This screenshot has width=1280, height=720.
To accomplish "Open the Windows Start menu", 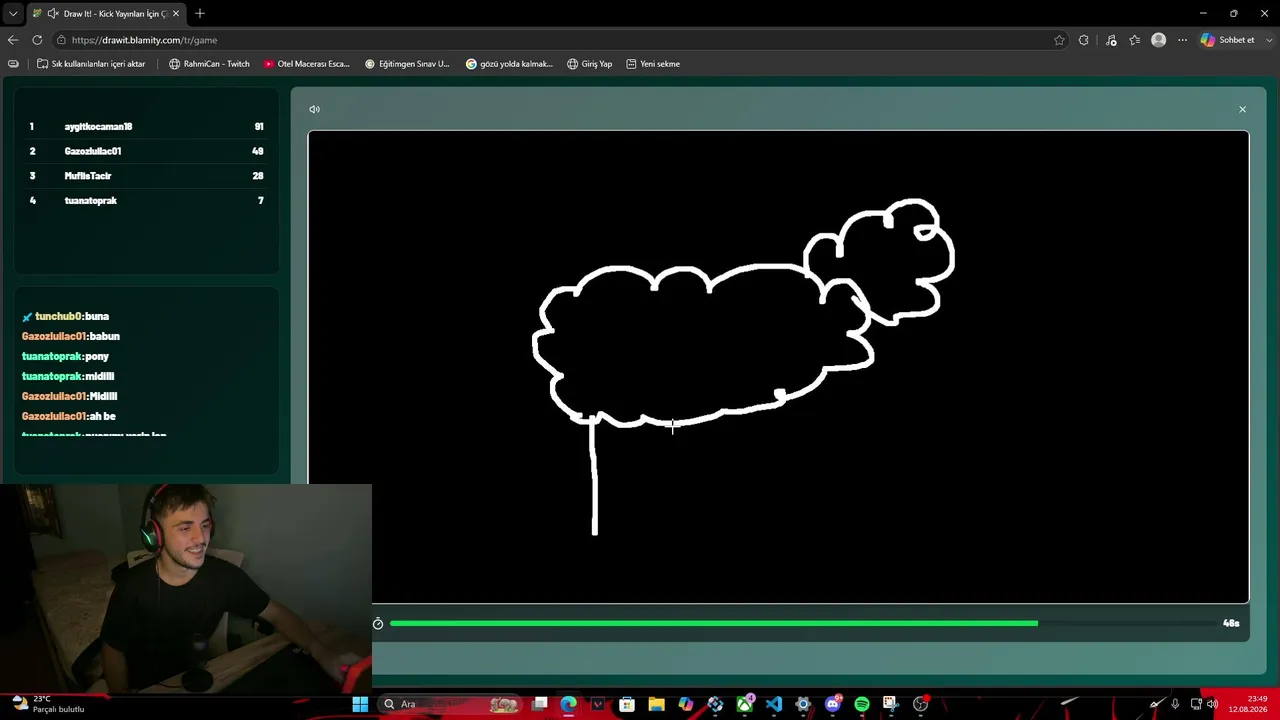I will (360, 704).
